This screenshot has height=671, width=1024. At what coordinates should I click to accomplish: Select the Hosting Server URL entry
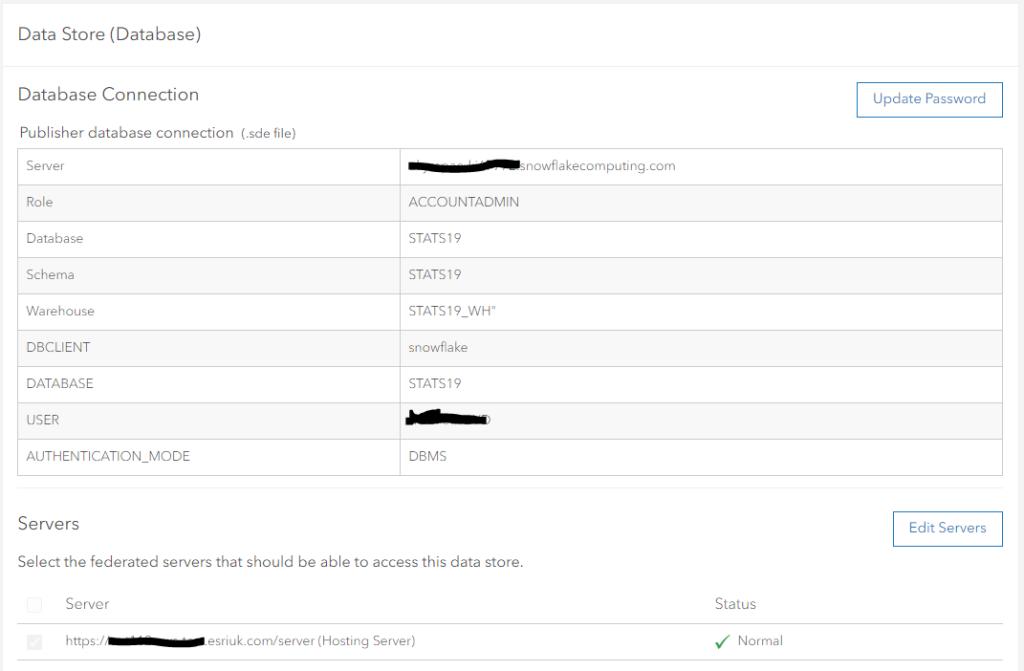point(240,641)
